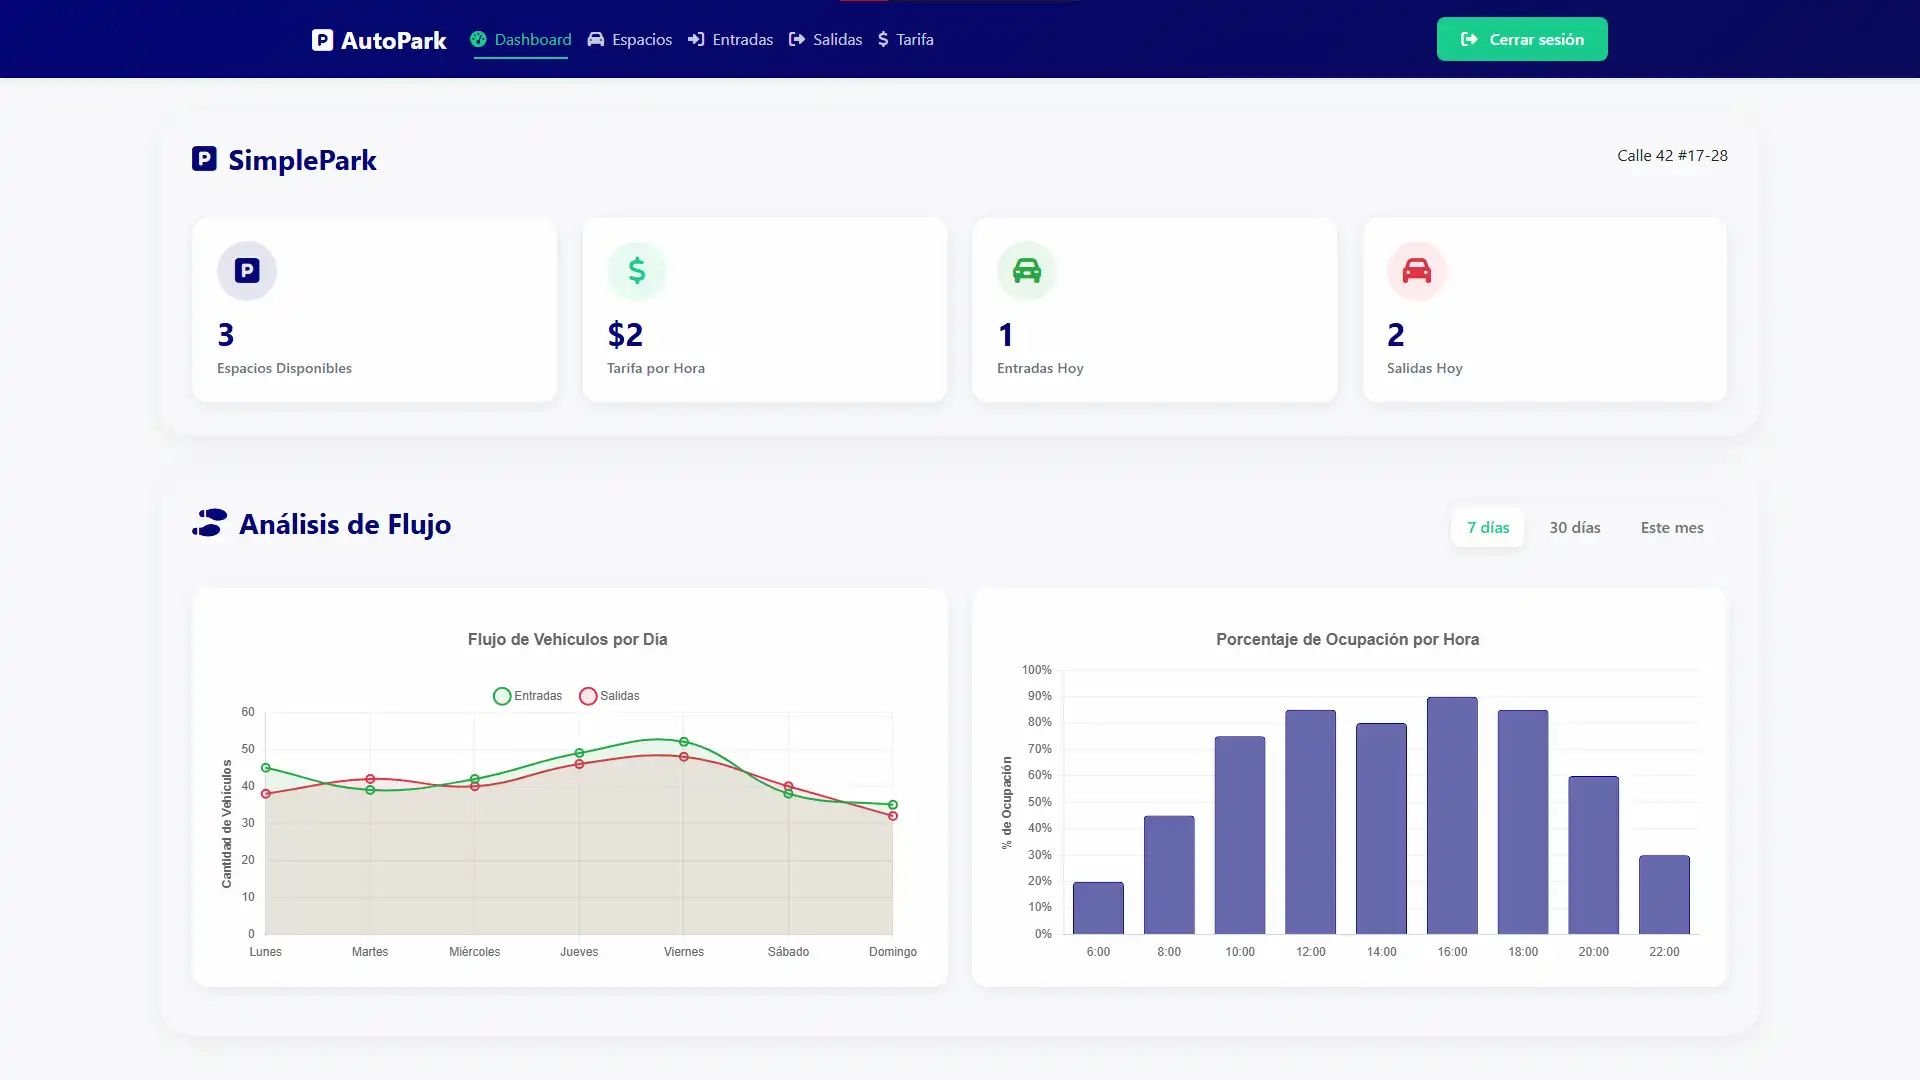Select the Este mes tab
Screen dimensions: 1920x1080
click(x=1672, y=527)
